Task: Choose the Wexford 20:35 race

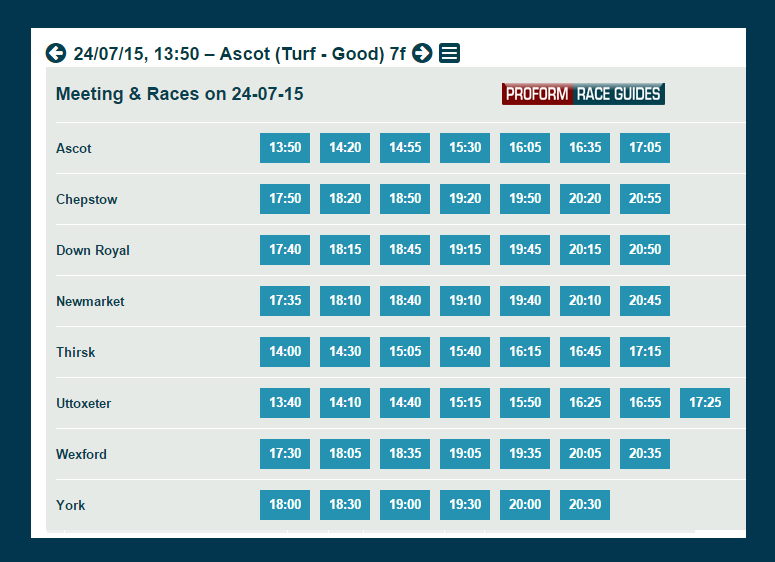Action: click(645, 454)
